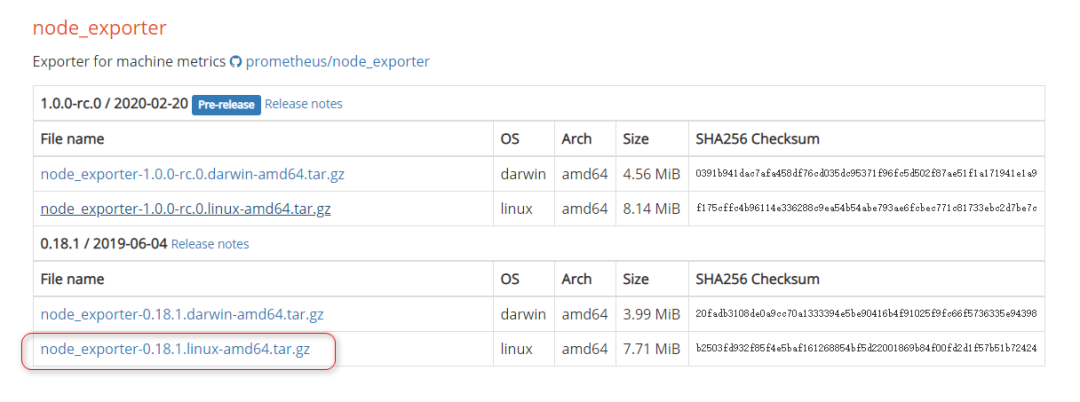This screenshot has width=1080, height=402.
Task: Select the checksum starting with 0391b941
Action: pyautogui.click(x=866, y=174)
